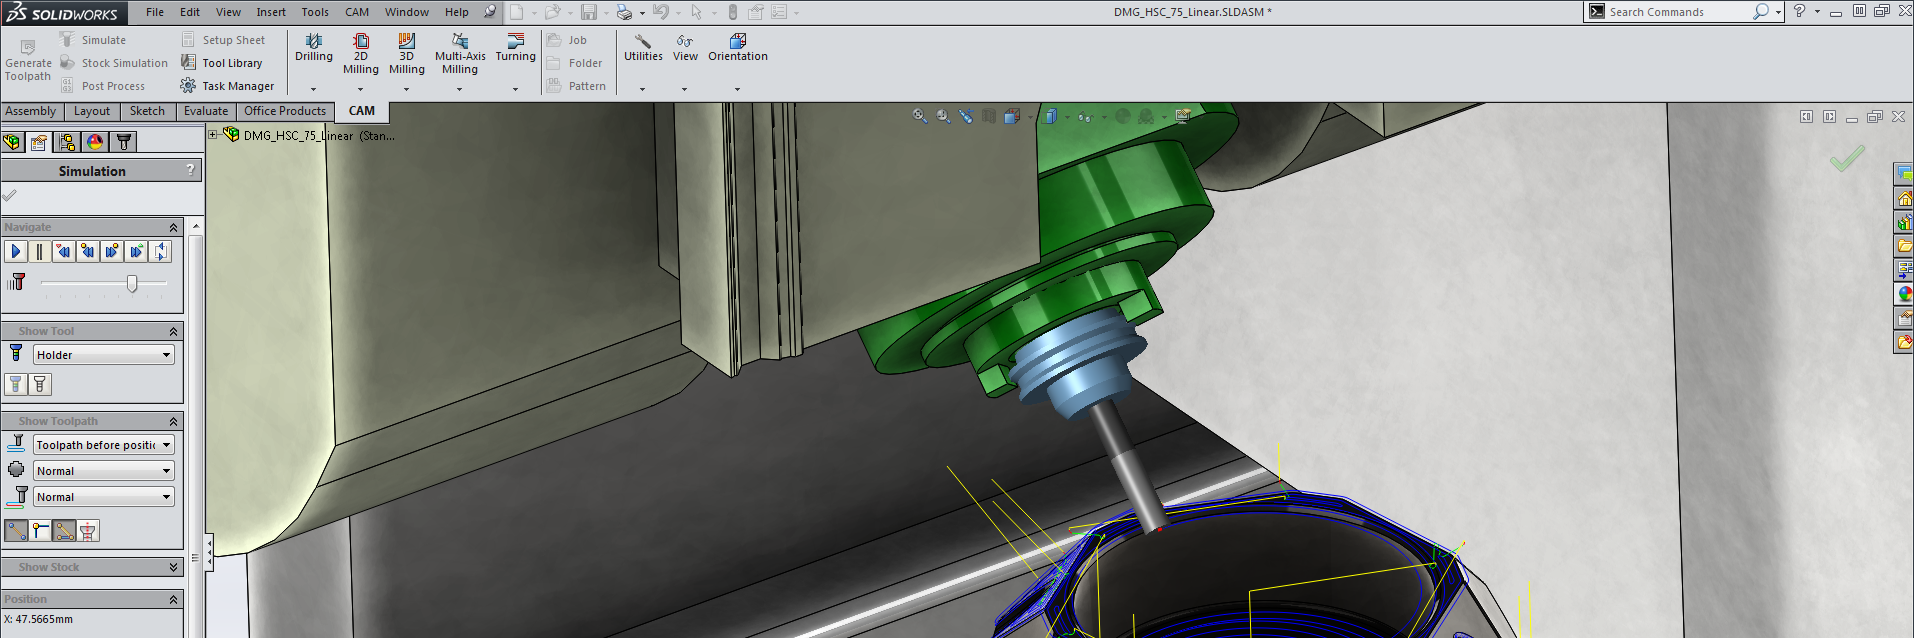Launch the Task Manager
Screen dimensions: 1914x638
(227, 86)
